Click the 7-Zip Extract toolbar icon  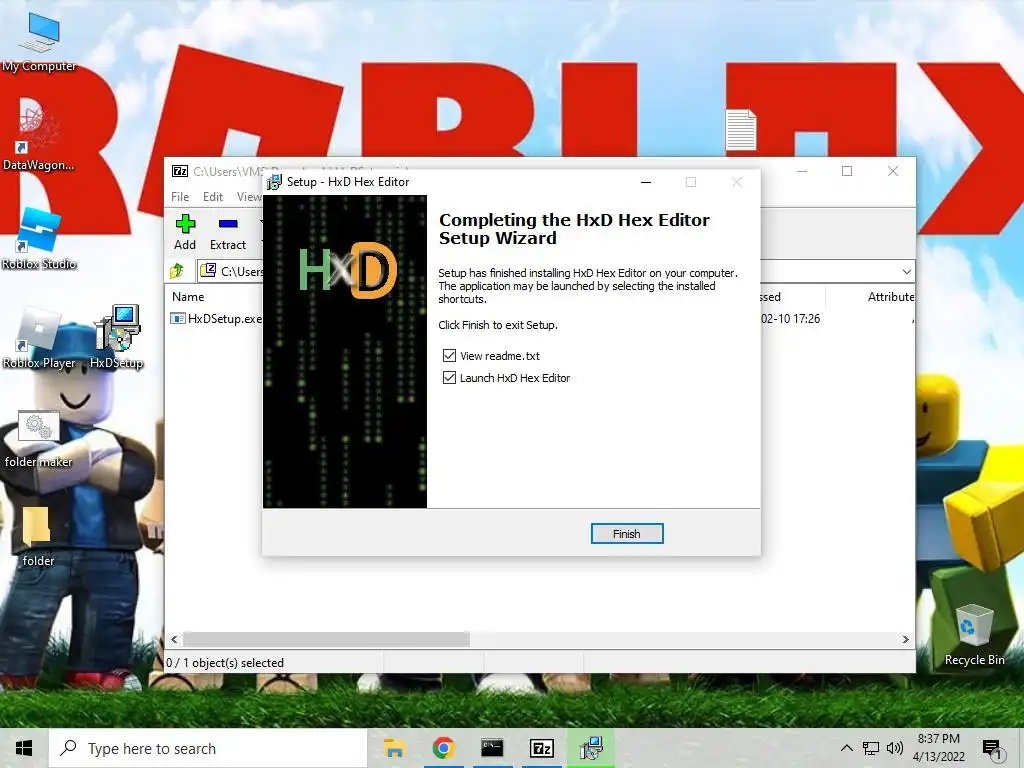pyautogui.click(x=227, y=232)
